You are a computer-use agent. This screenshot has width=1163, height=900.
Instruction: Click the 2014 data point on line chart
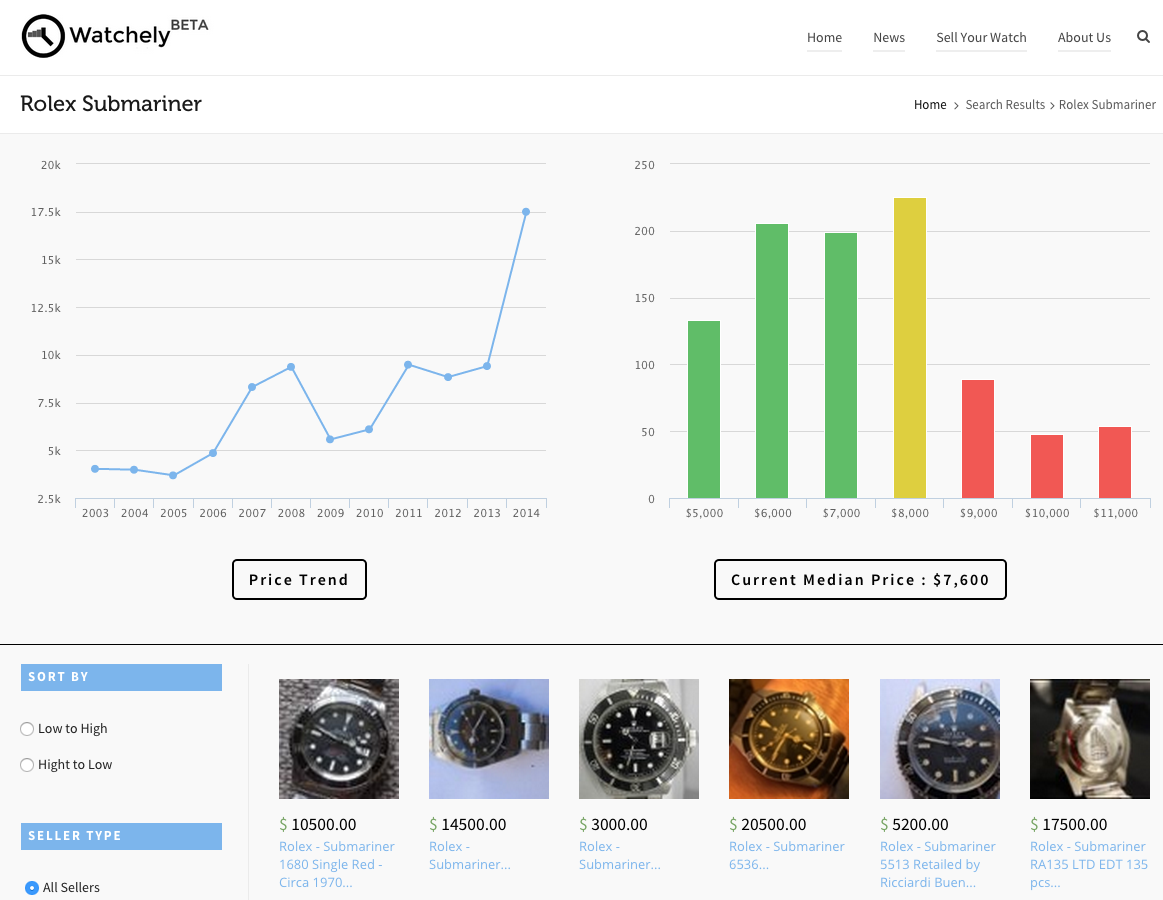tap(526, 212)
